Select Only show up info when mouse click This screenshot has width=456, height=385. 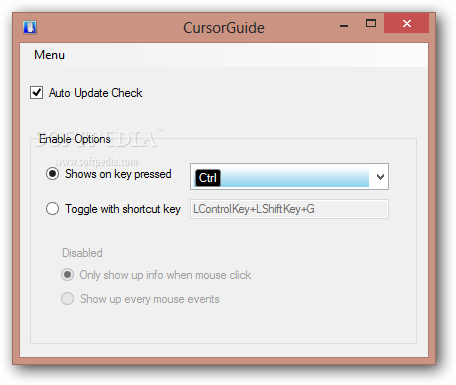(68, 275)
